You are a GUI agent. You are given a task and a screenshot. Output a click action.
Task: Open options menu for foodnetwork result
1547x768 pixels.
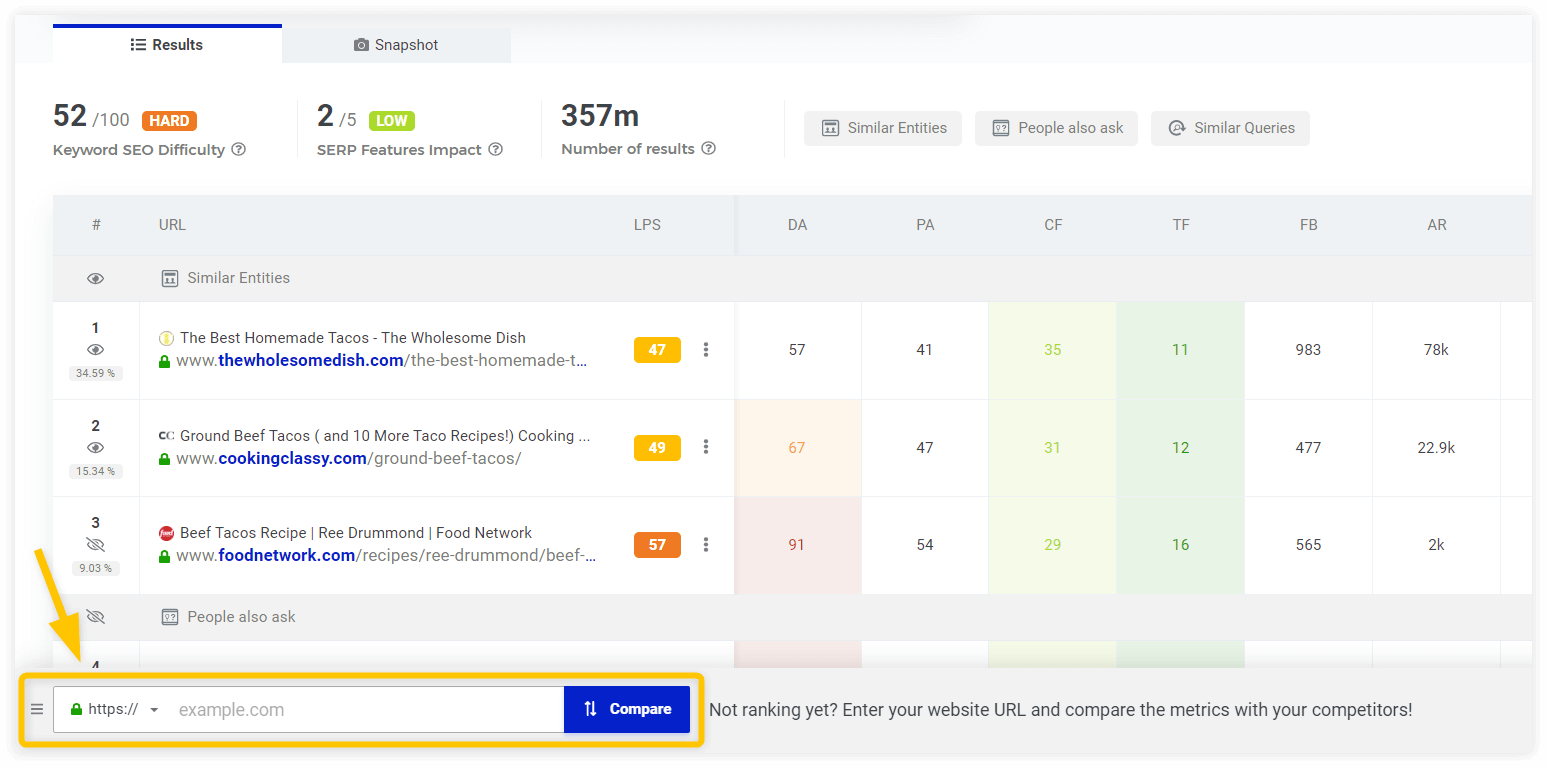706,545
